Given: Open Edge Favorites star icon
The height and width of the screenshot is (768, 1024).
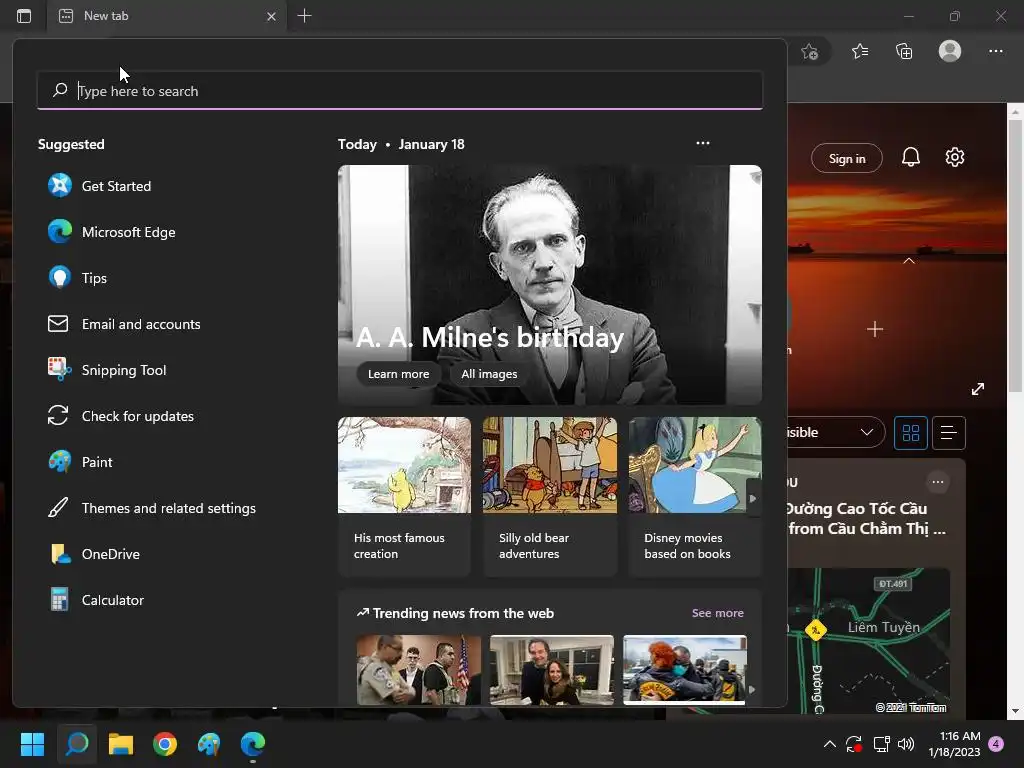Looking at the screenshot, I should [x=860, y=51].
